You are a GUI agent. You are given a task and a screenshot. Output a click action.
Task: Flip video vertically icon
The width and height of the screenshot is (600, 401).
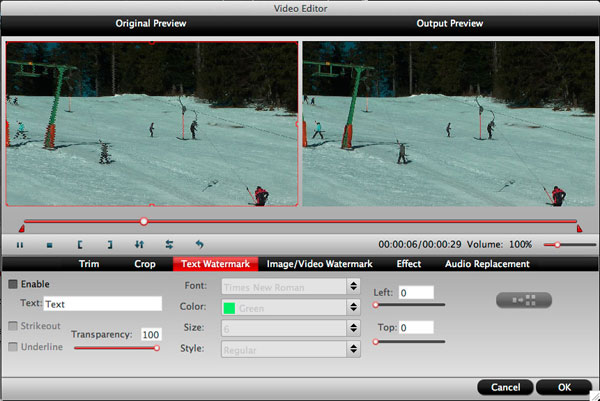pyautogui.click(x=139, y=244)
